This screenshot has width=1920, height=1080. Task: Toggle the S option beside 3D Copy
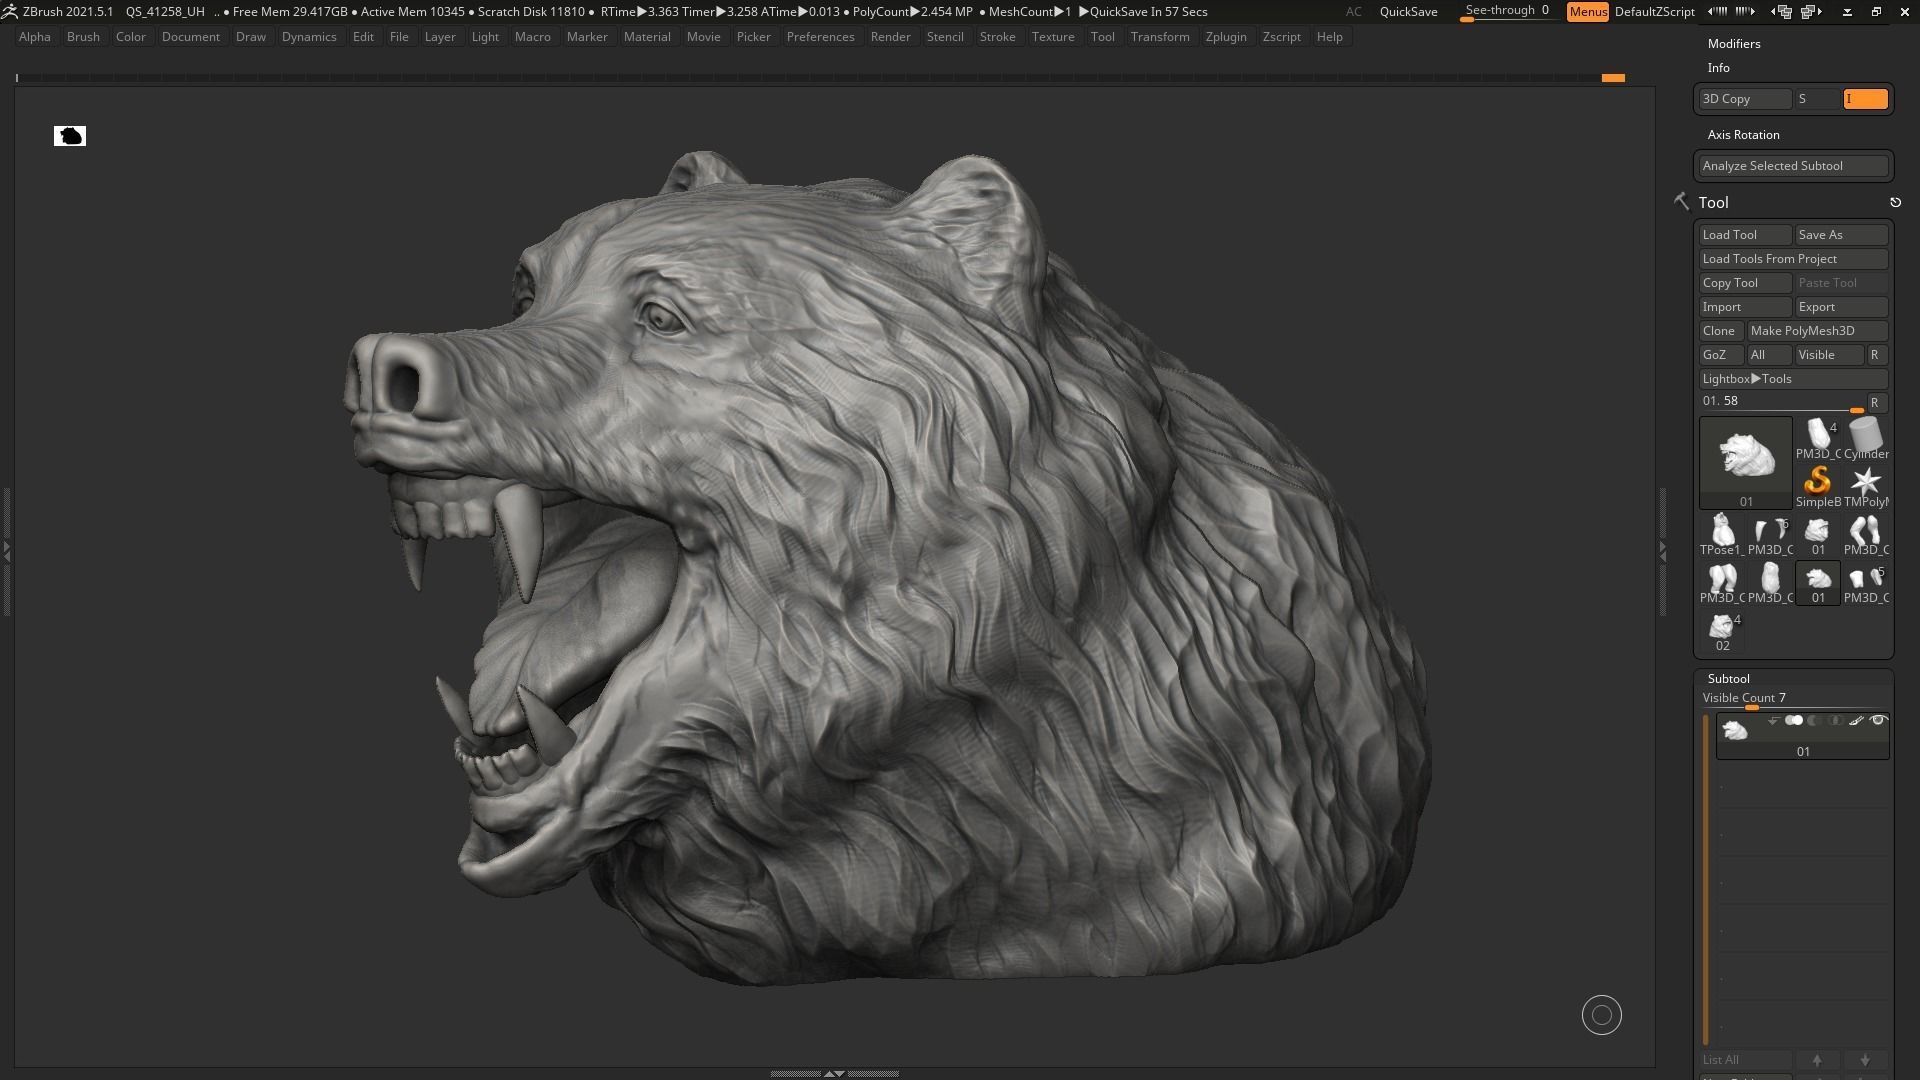point(1817,99)
